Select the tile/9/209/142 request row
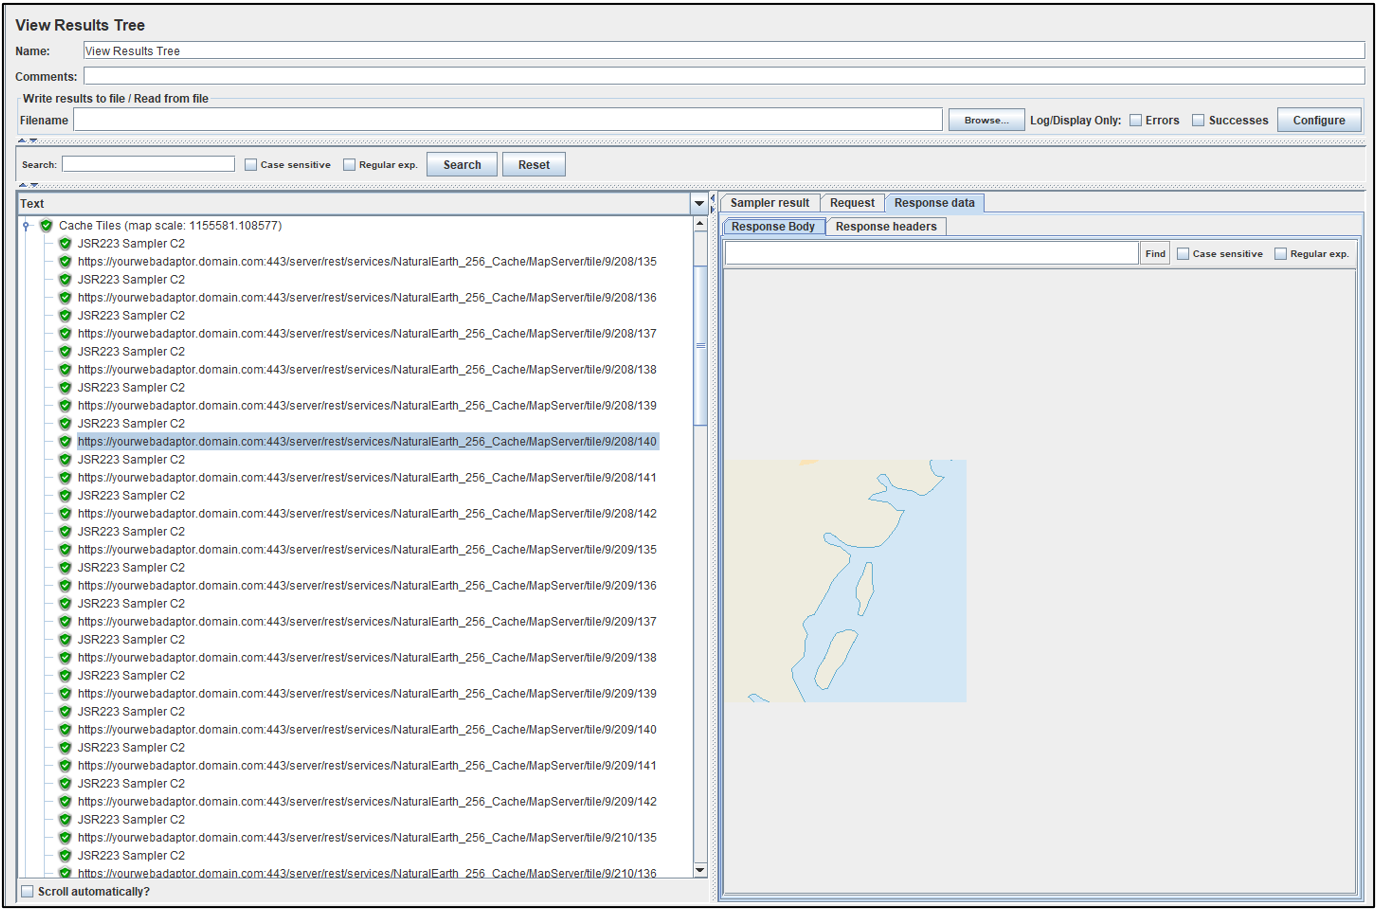The width and height of the screenshot is (1377, 911). (x=367, y=802)
